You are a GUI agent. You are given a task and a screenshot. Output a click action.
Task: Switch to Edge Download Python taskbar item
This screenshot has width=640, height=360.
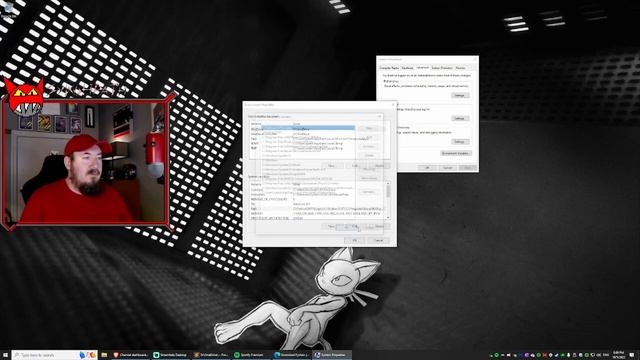[x=291, y=355]
